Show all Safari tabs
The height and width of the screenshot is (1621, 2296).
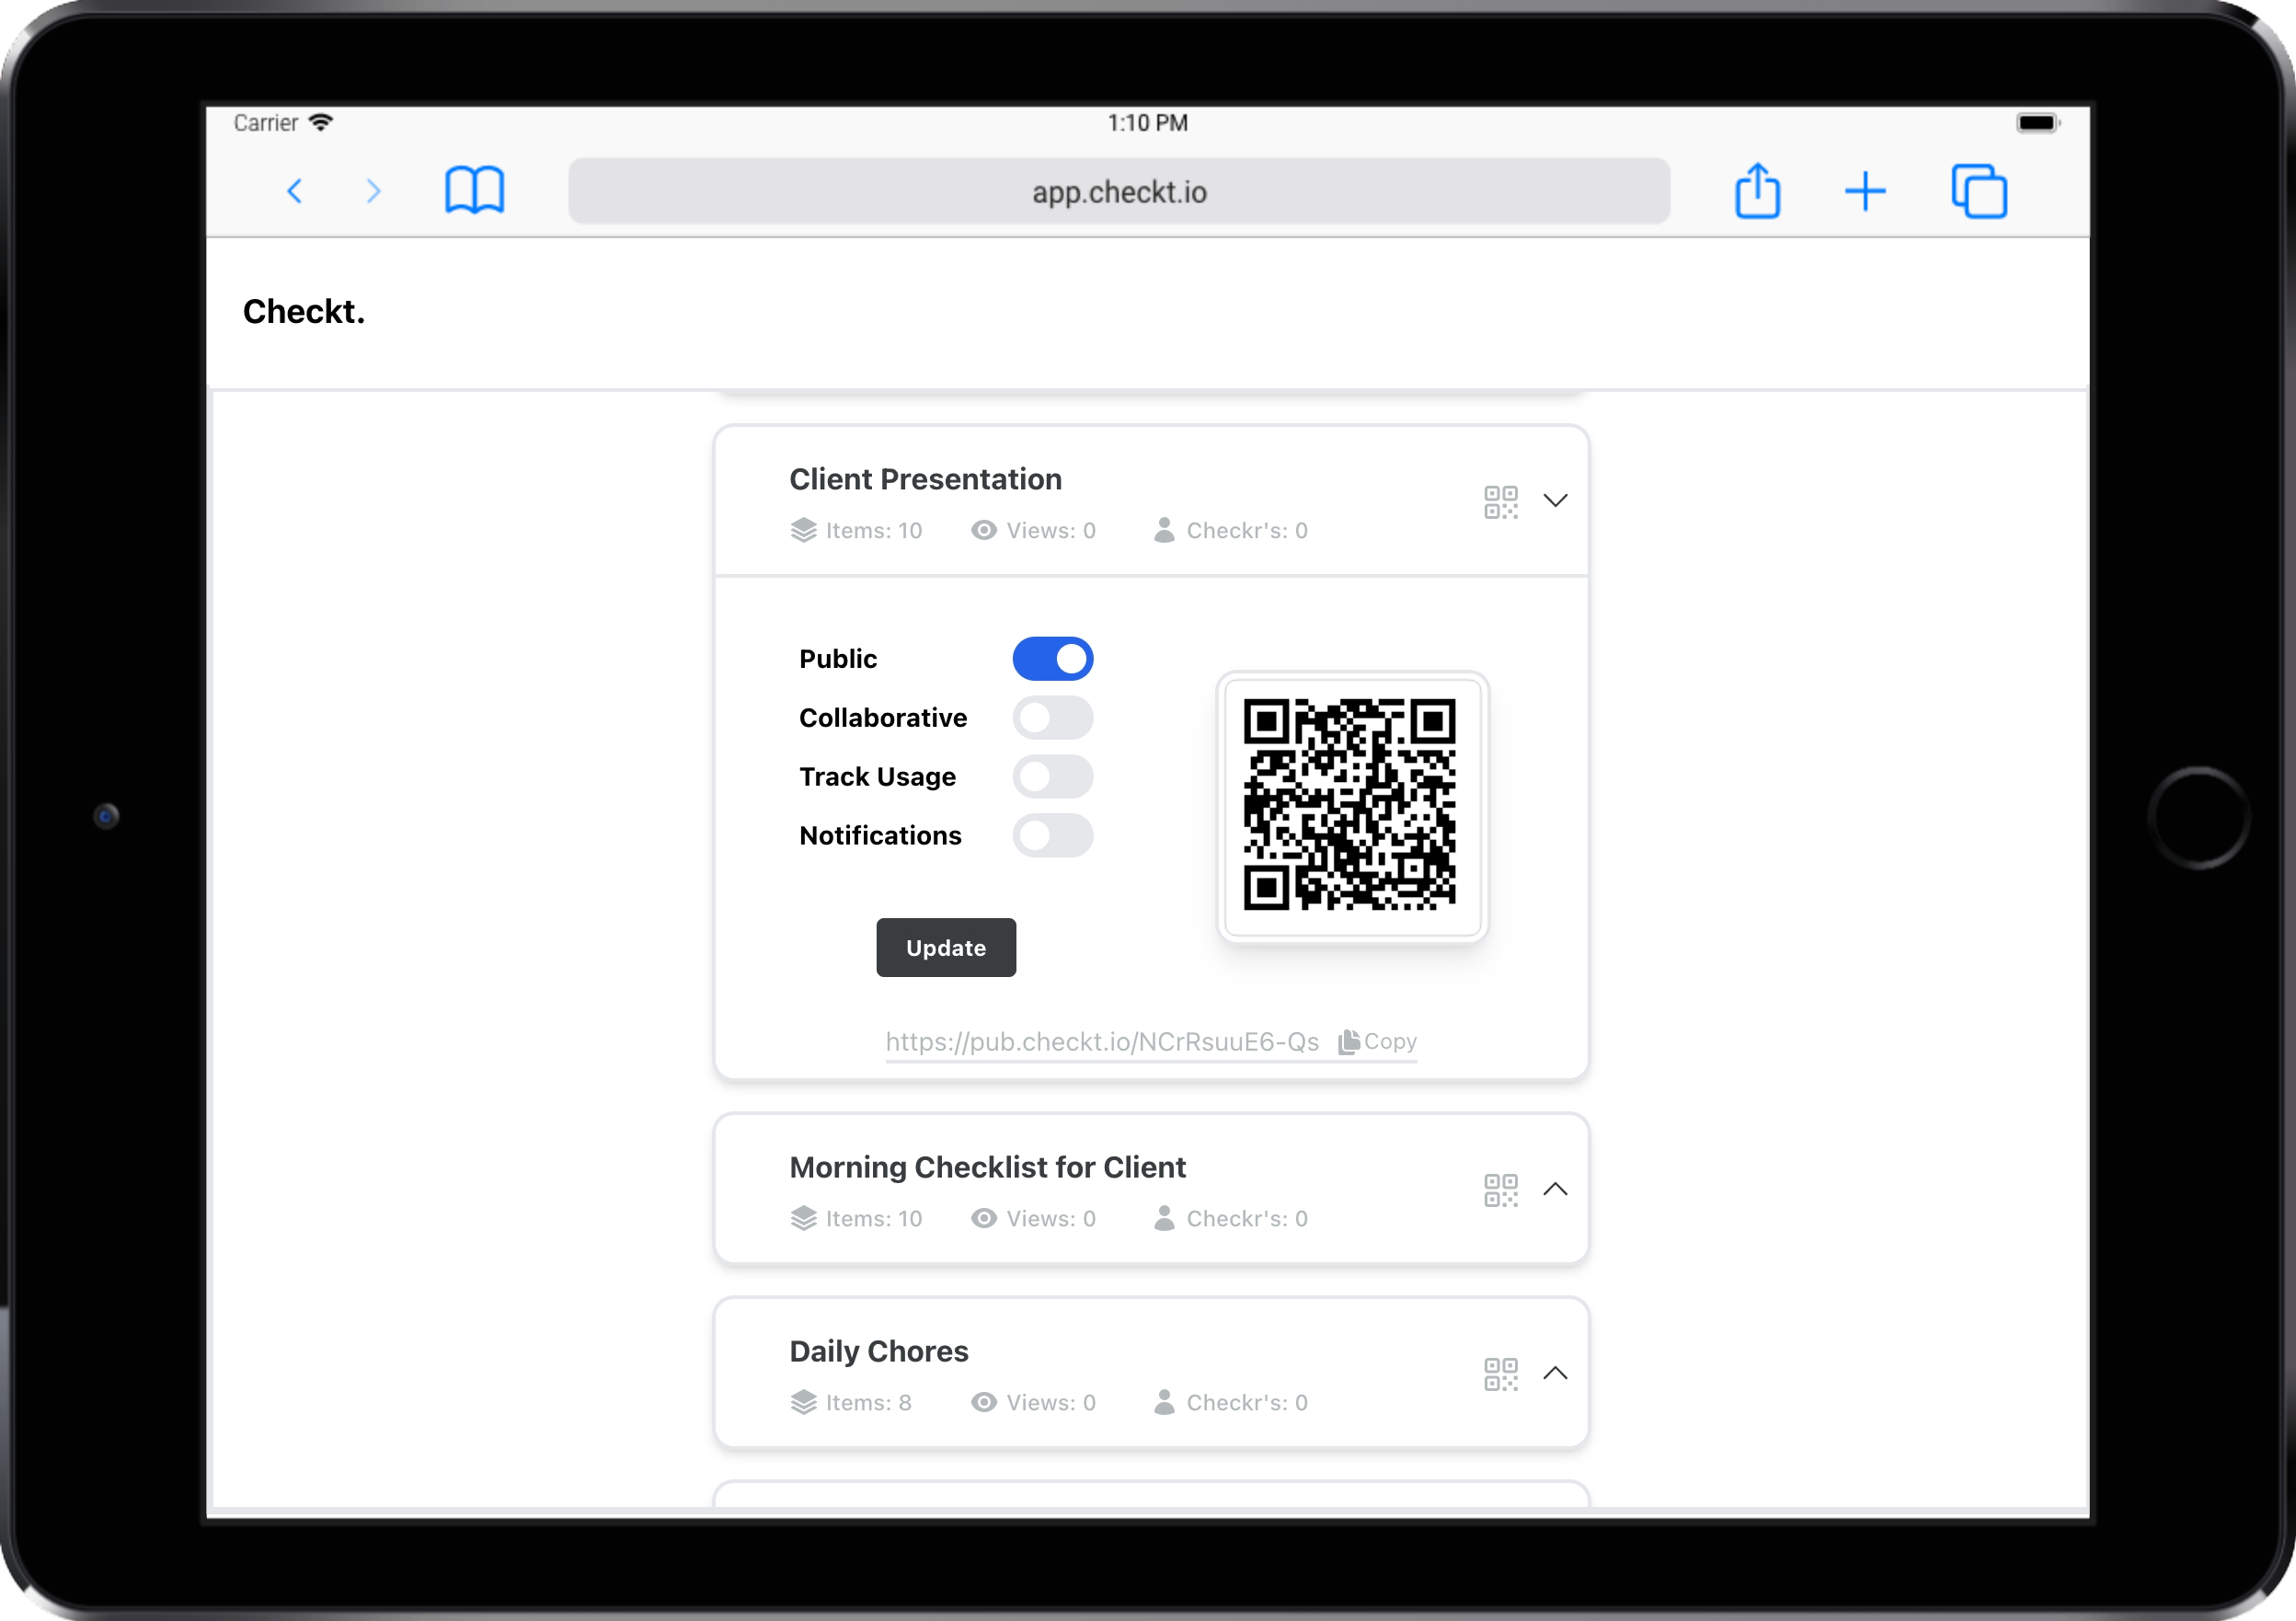1979,191
